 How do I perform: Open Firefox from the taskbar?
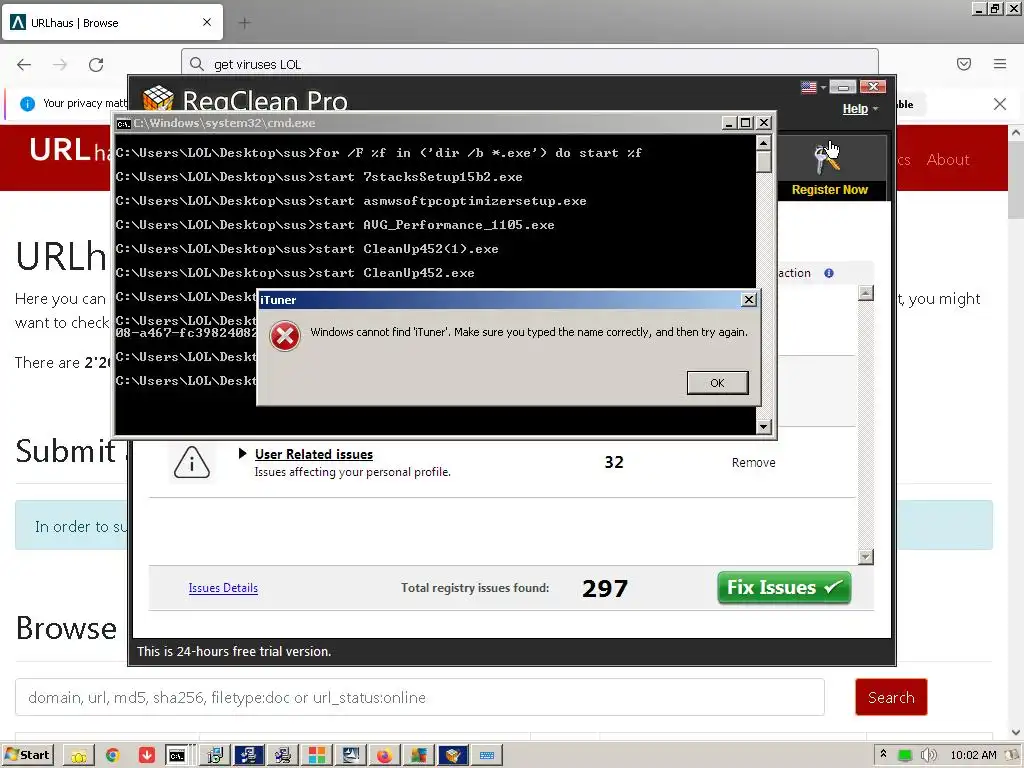[x=384, y=756]
